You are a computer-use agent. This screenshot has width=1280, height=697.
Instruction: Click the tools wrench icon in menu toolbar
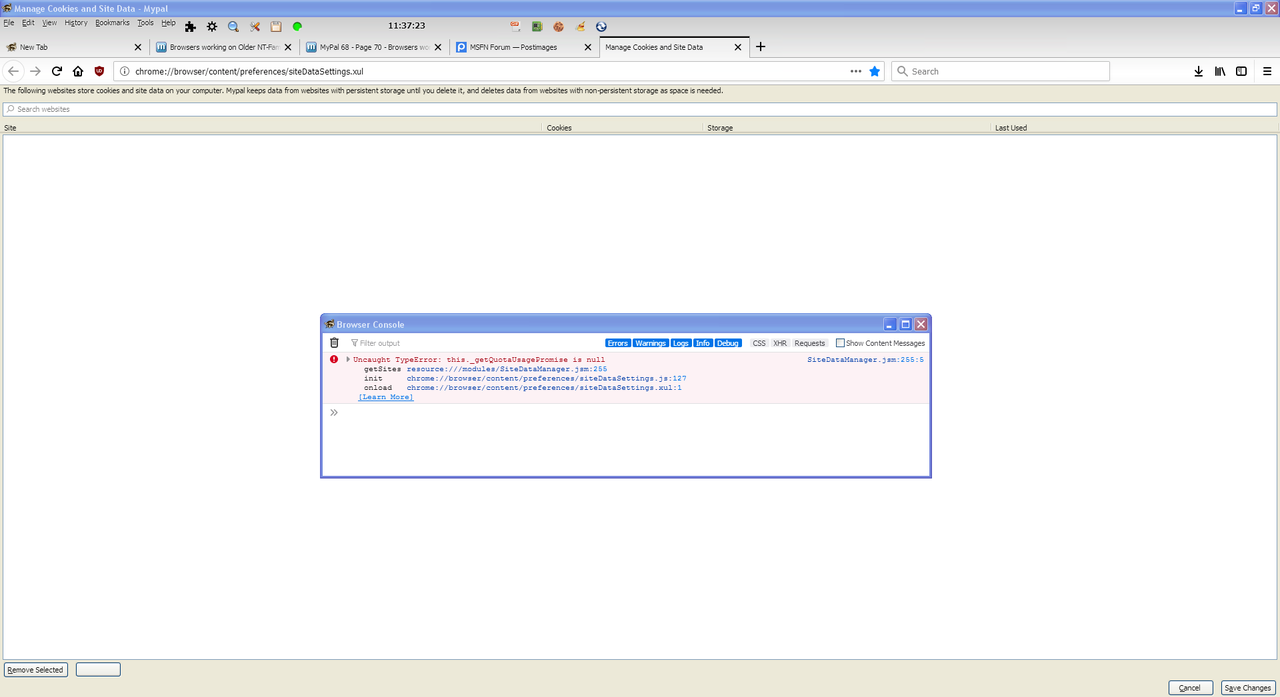click(255, 26)
